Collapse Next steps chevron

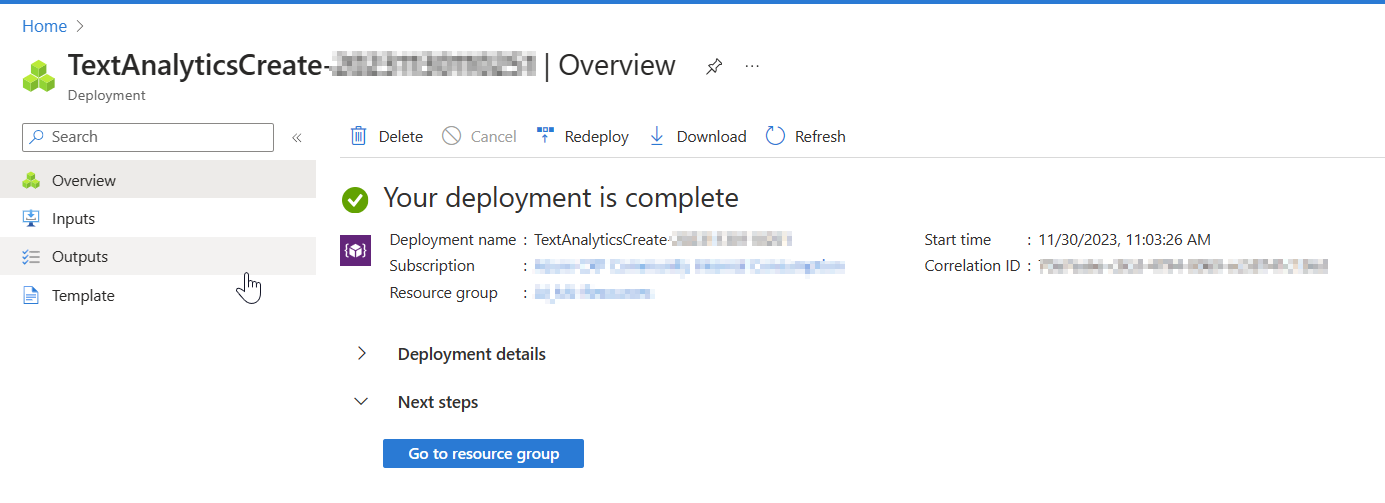click(362, 401)
